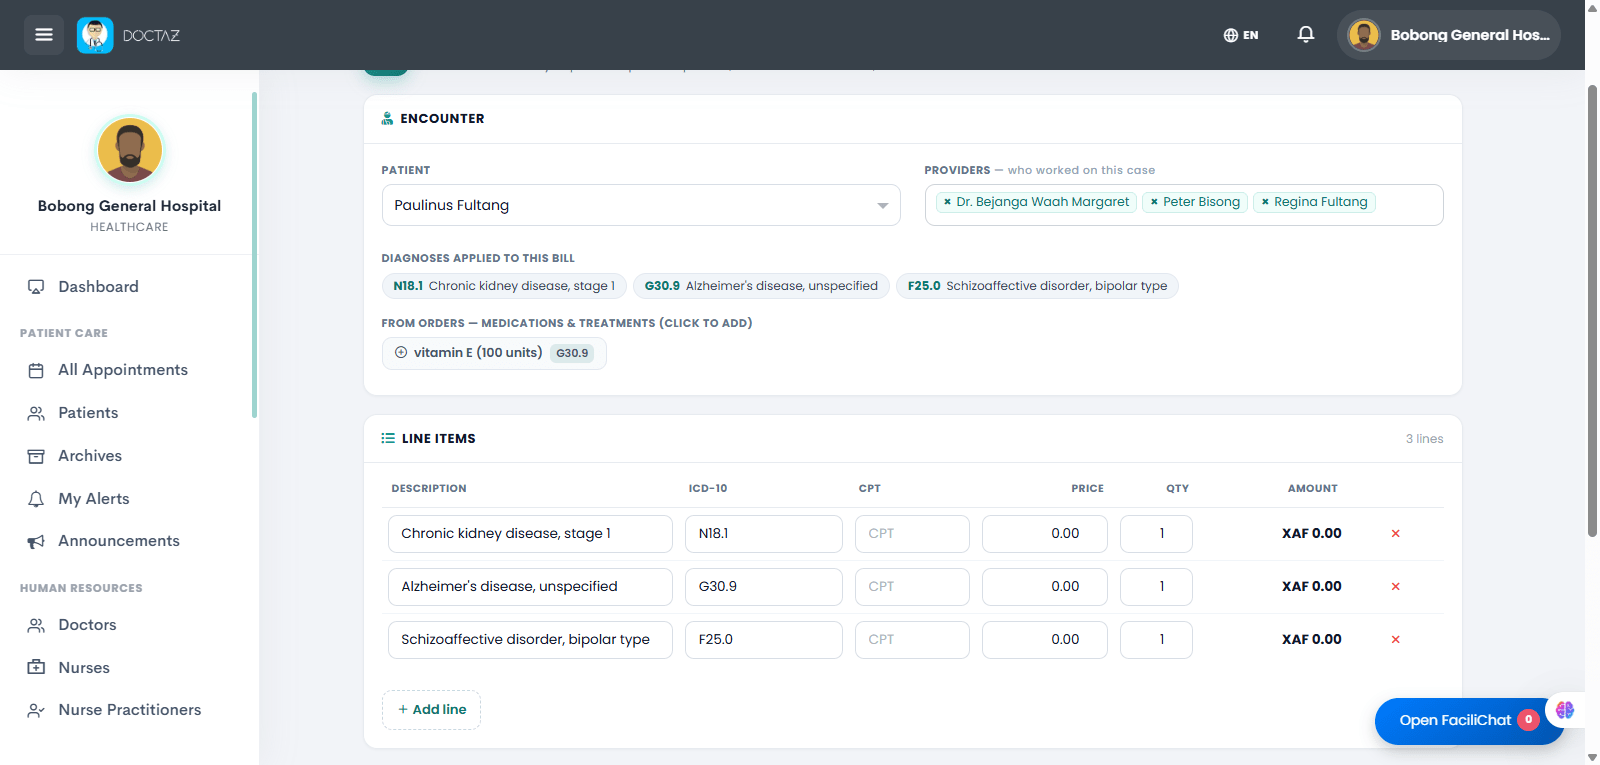Open My Alerts in sidebar
The height and width of the screenshot is (765, 1600).
tap(94, 499)
